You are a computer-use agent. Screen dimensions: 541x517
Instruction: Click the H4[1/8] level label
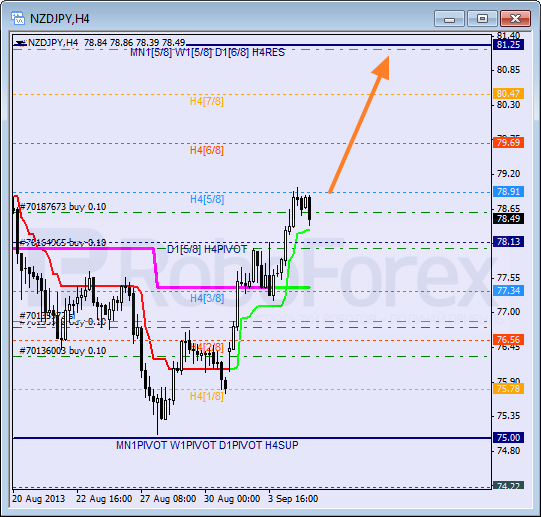[207, 396]
